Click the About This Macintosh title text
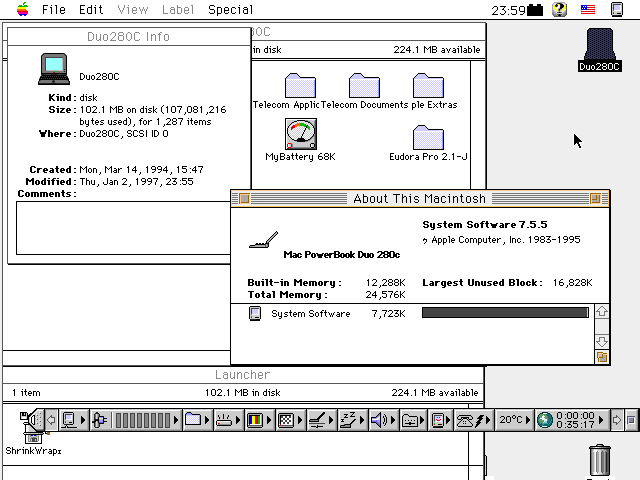The height and width of the screenshot is (480, 640). [420, 199]
